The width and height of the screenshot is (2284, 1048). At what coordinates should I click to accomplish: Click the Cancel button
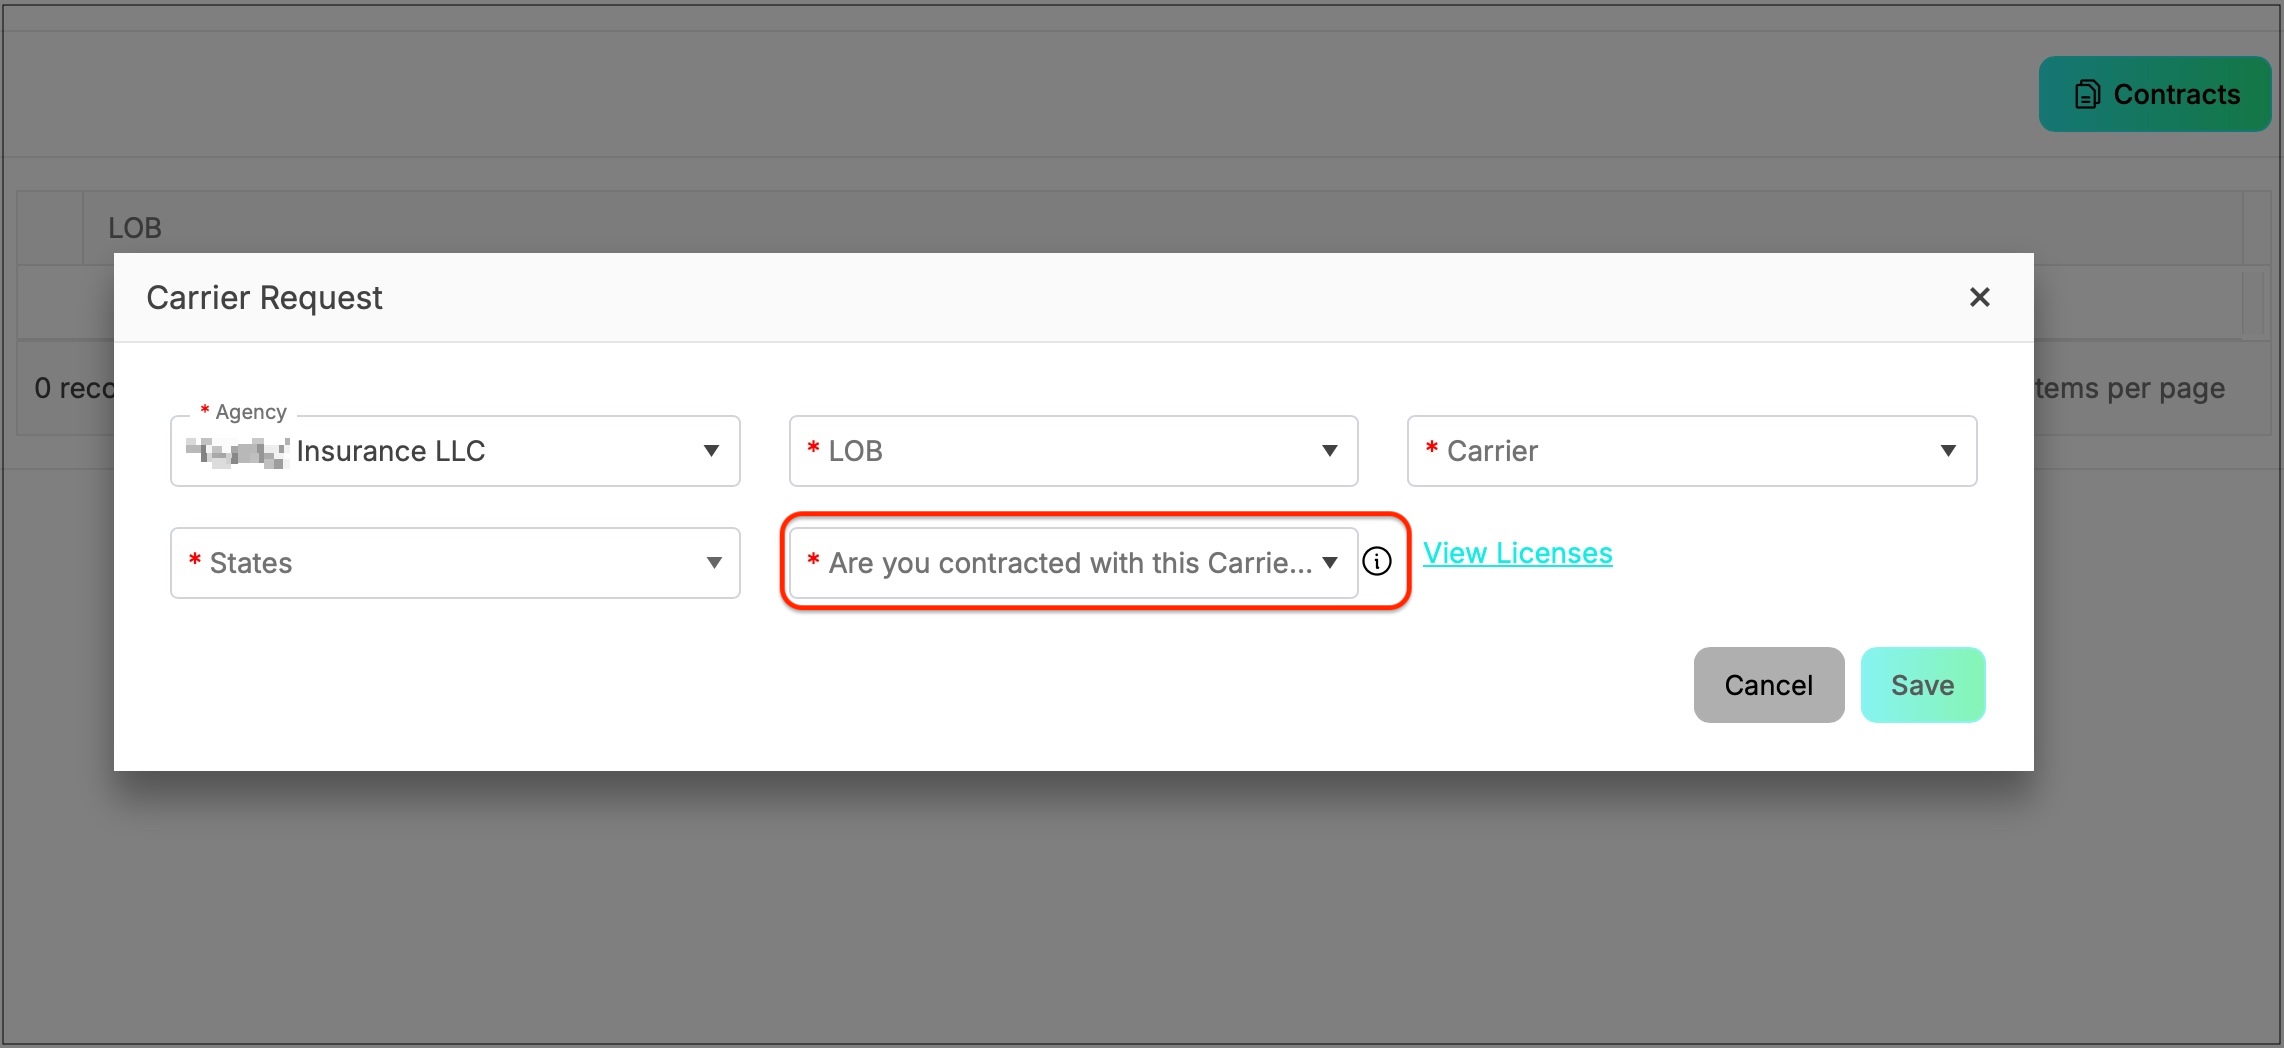coord(1769,685)
